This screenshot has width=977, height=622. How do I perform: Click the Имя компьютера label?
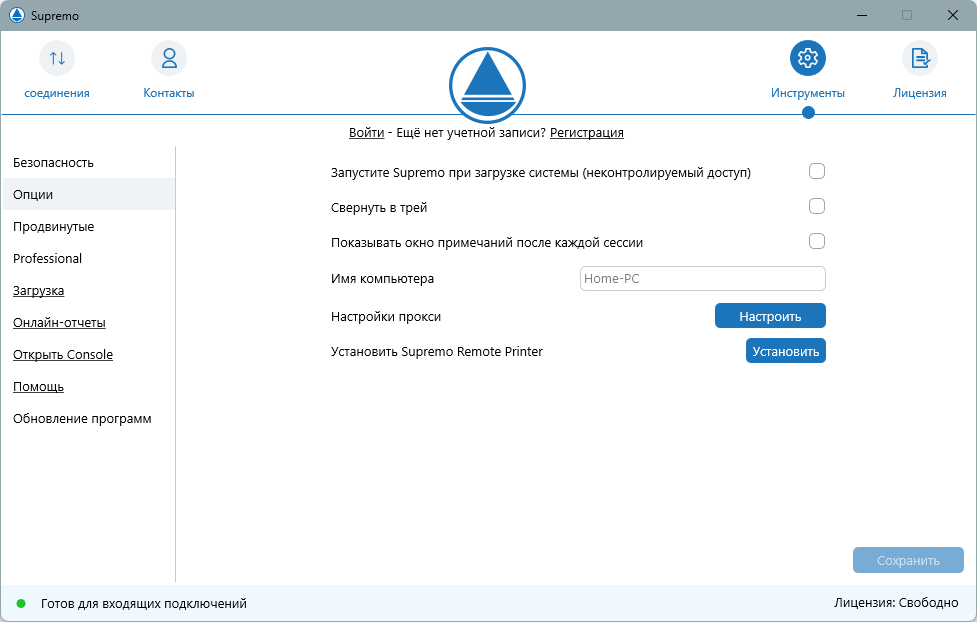382,279
